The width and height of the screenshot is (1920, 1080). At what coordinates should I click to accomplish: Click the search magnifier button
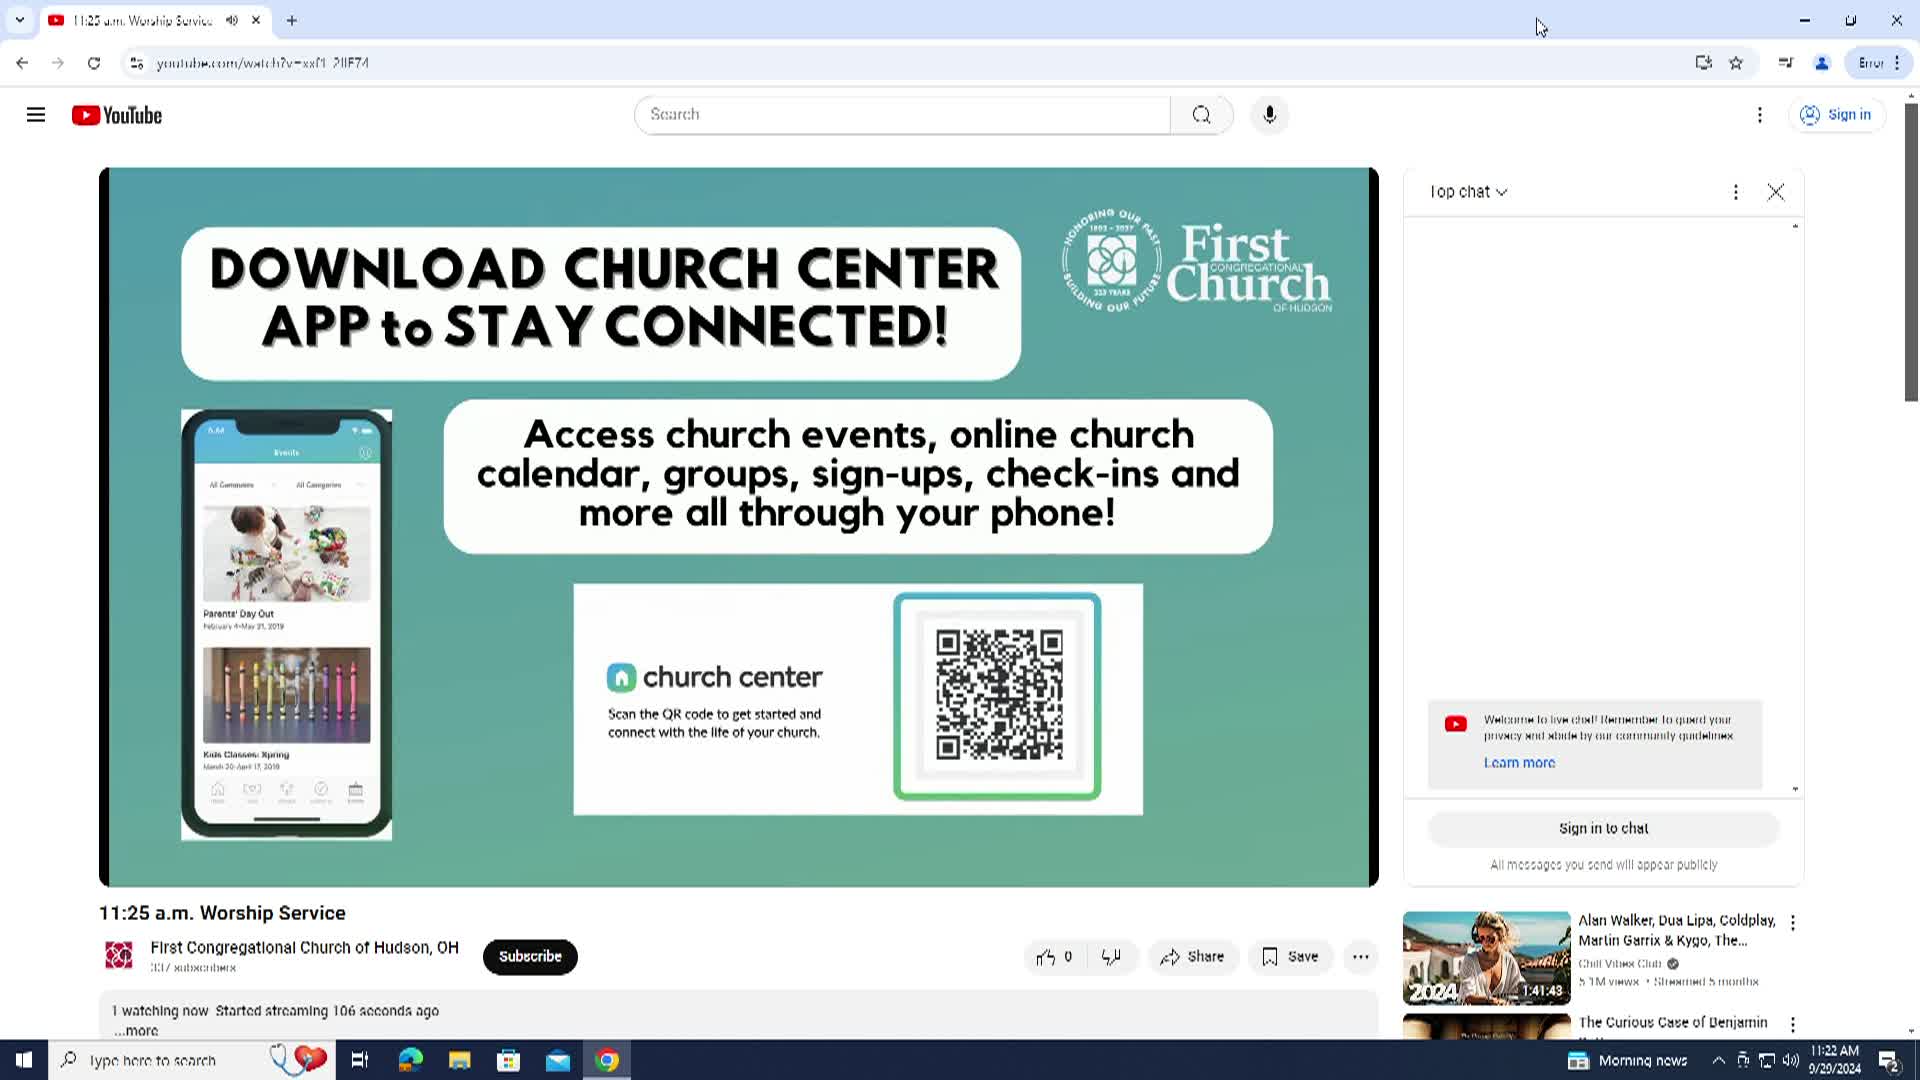pyautogui.click(x=1201, y=115)
